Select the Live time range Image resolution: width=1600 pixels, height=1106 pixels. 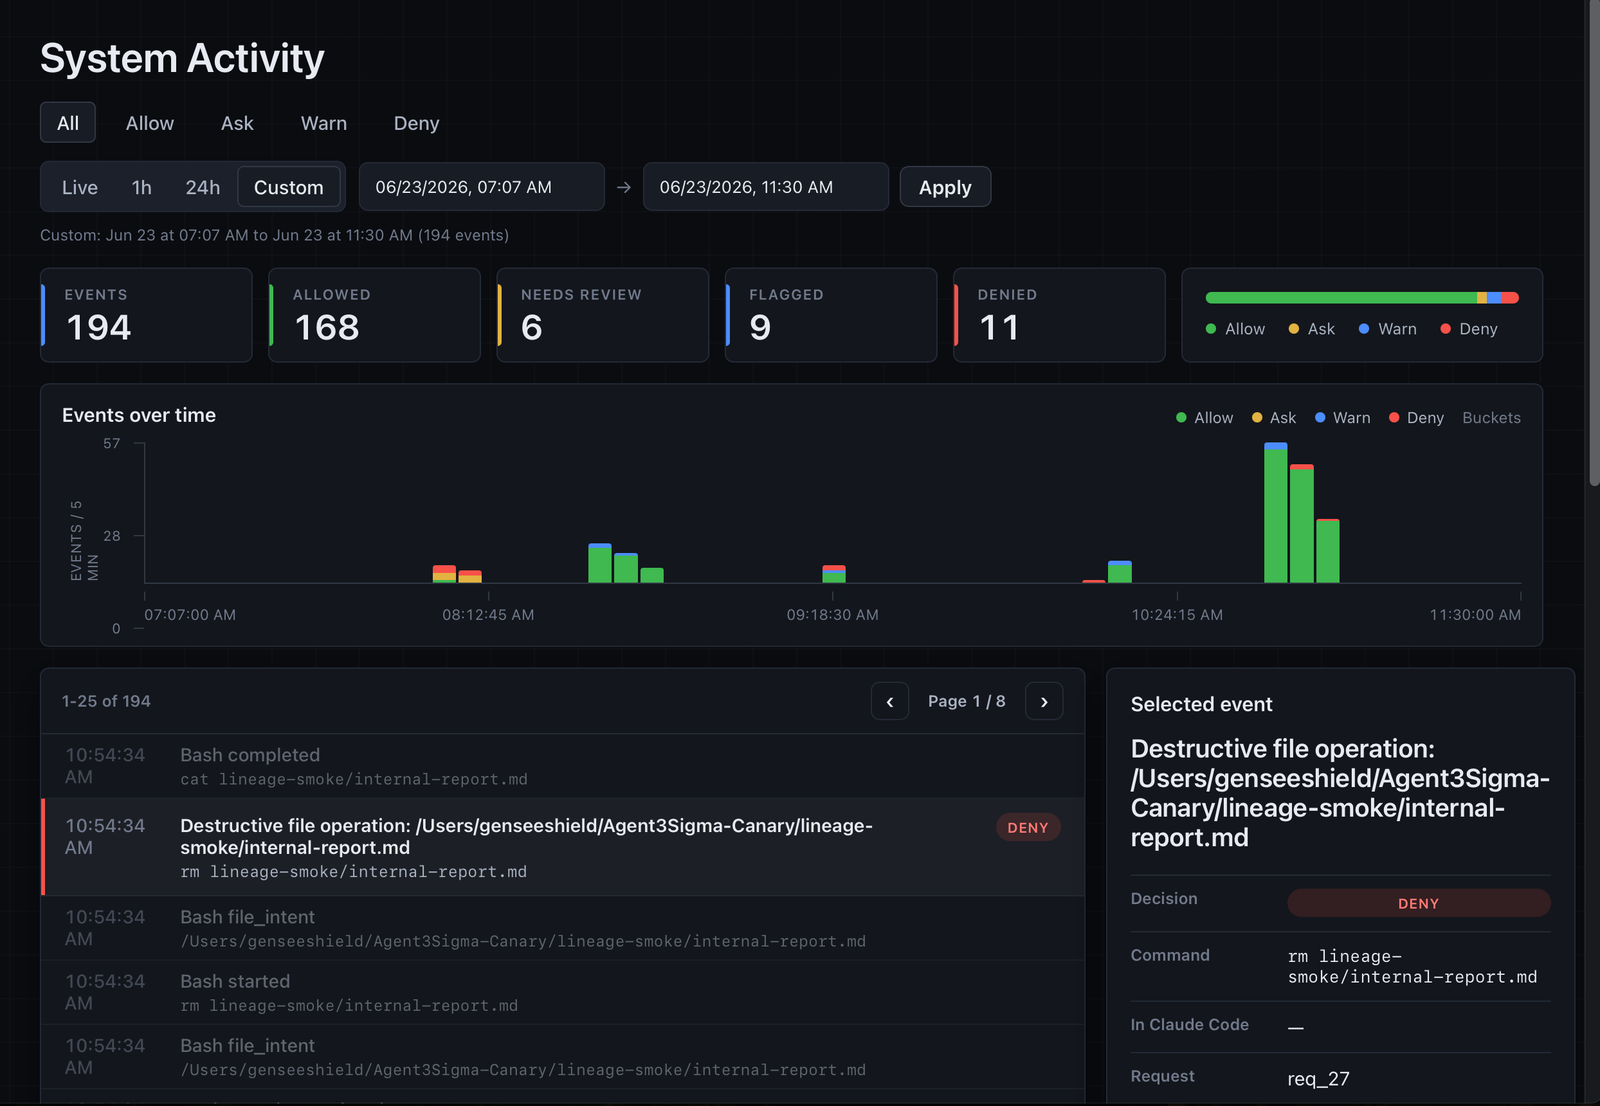tap(80, 187)
